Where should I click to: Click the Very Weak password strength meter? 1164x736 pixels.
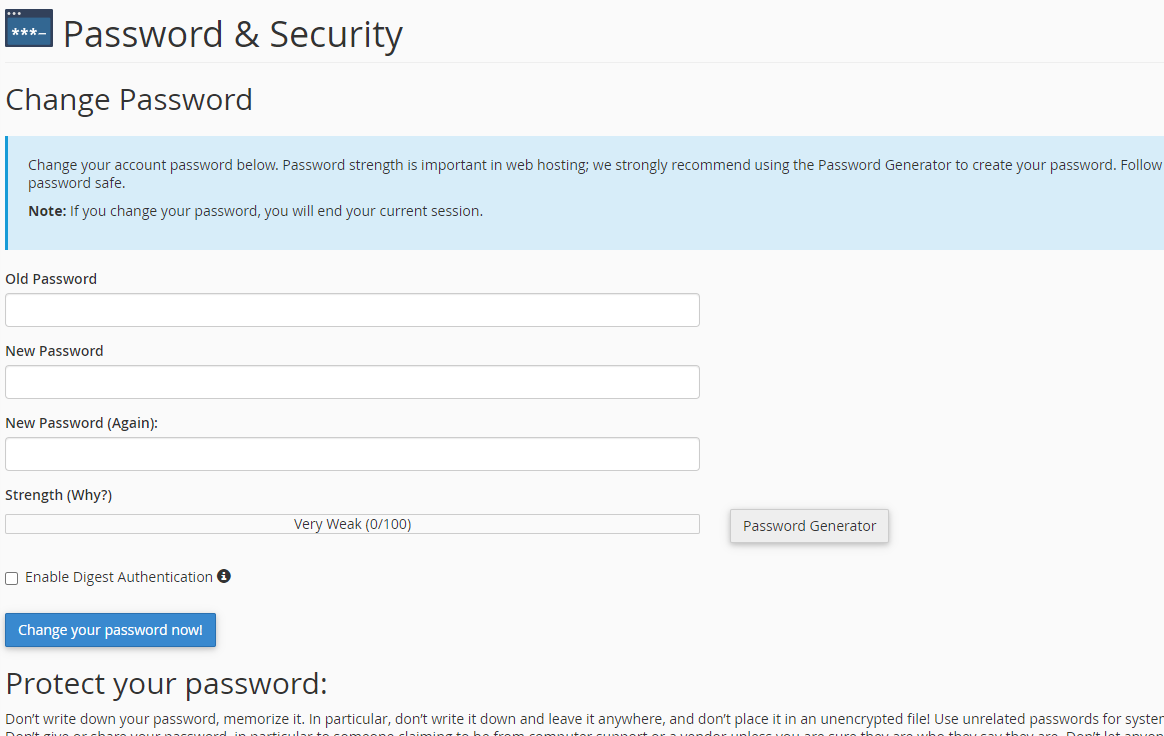coord(352,524)
